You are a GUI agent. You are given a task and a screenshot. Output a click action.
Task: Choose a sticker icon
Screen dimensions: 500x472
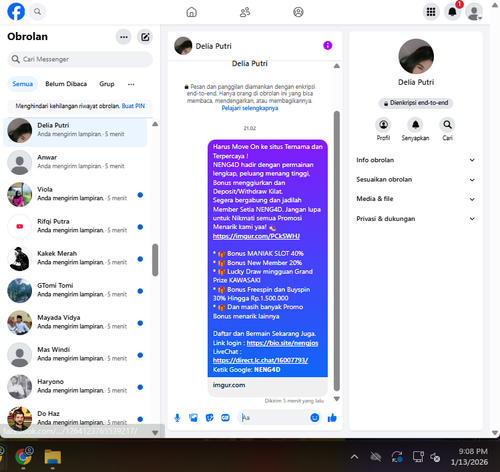(x=209, y=418)
